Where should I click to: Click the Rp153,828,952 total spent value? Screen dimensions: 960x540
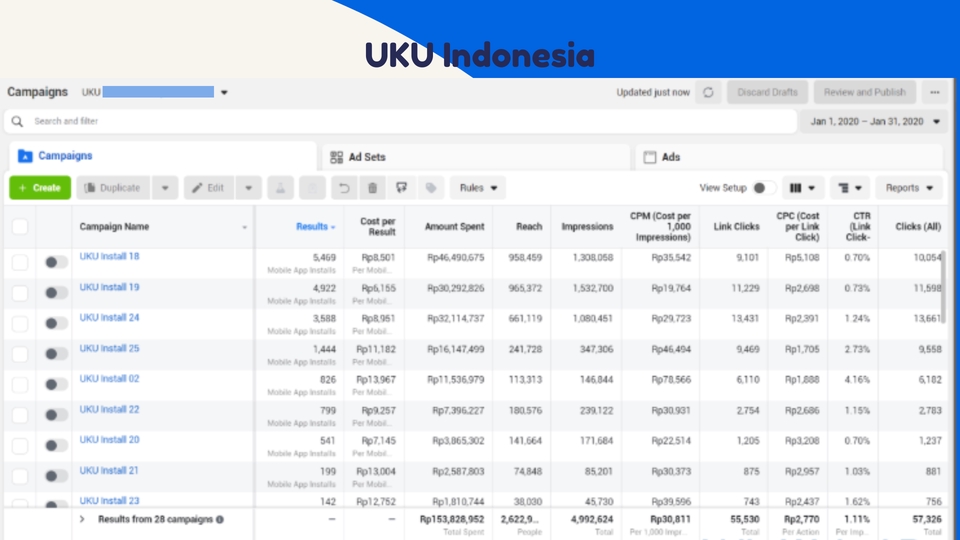click(x=452, y=519)
